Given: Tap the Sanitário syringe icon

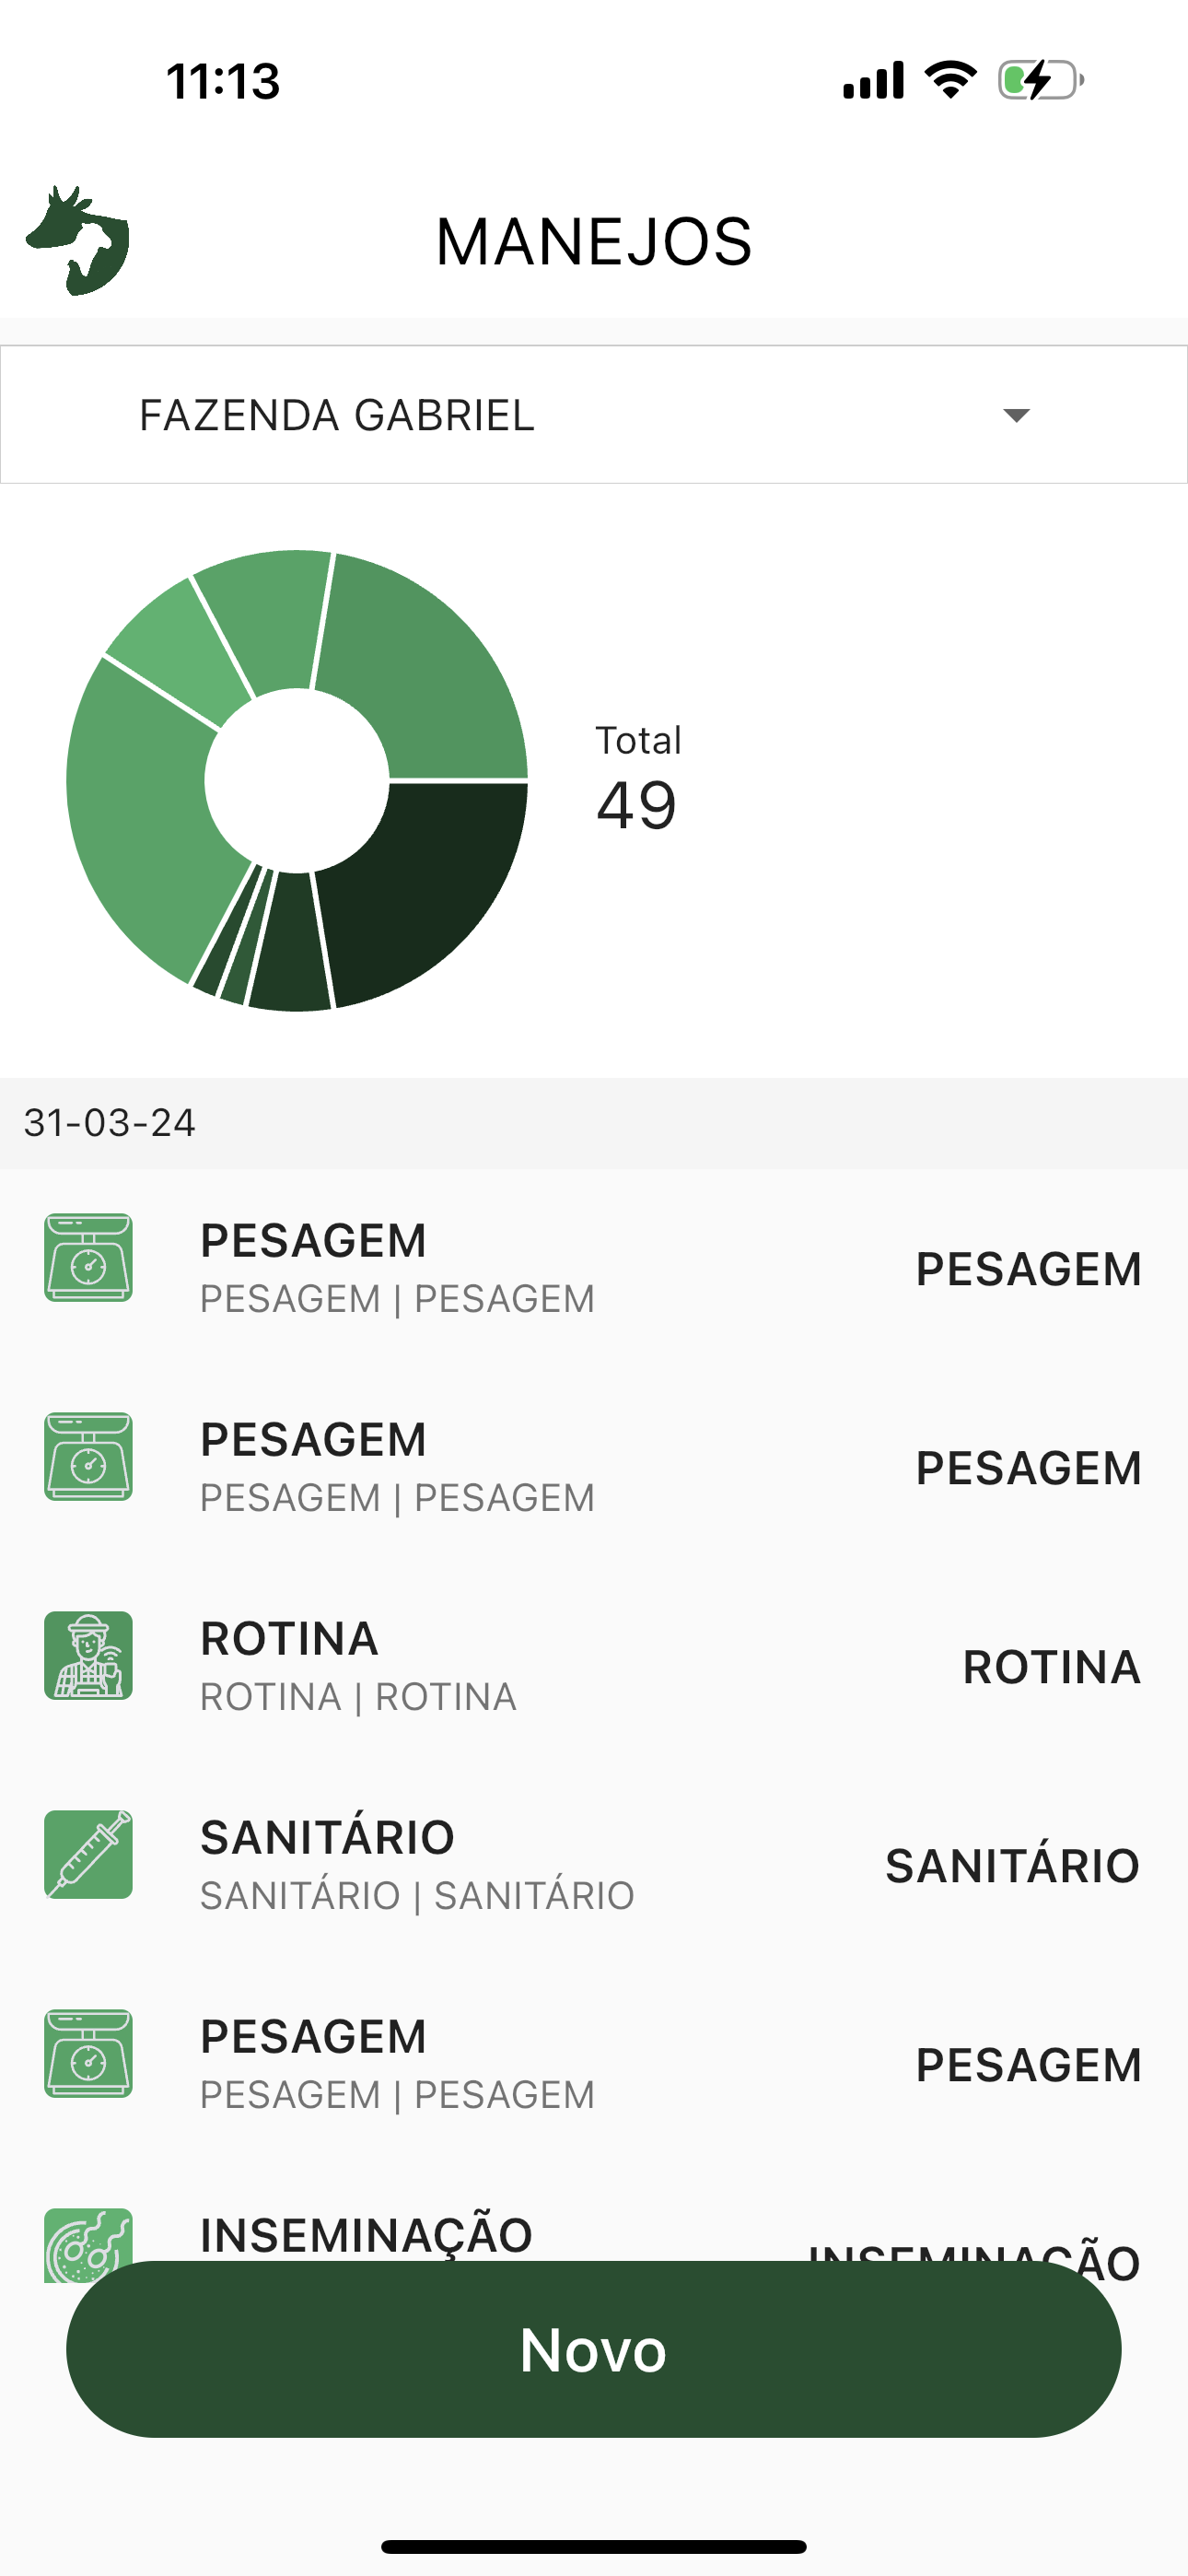Looking at the screenshot, I should [88, 1854].
